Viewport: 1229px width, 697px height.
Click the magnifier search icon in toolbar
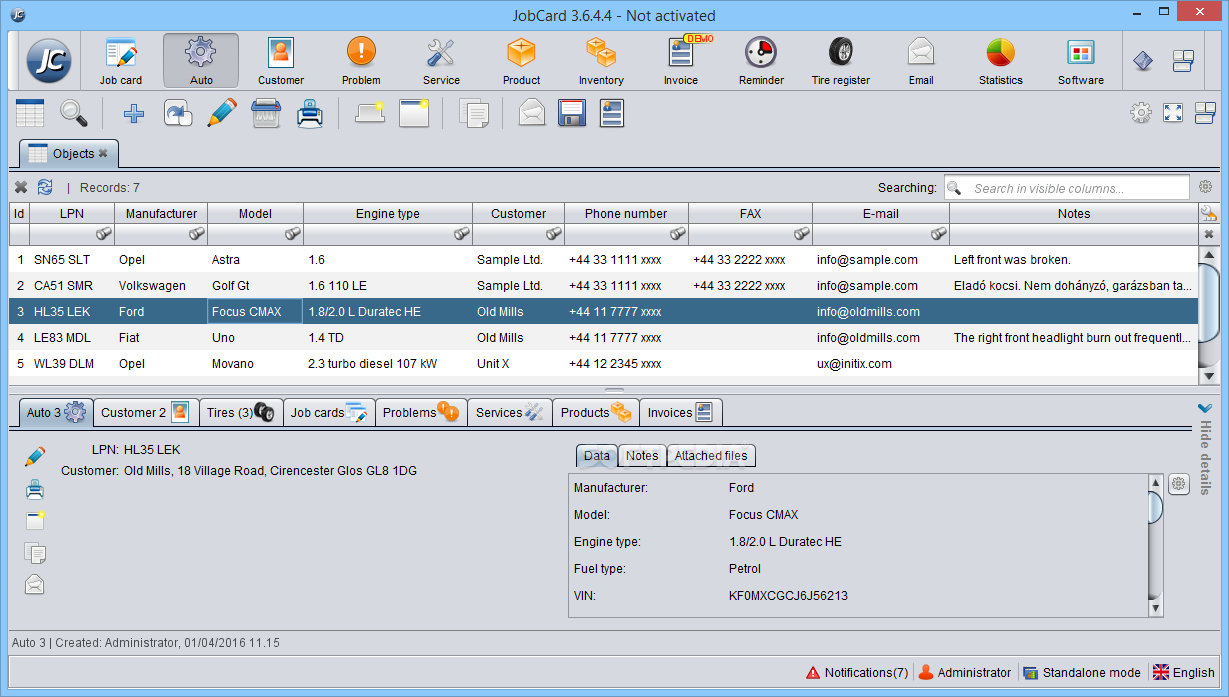pos(74,113)
